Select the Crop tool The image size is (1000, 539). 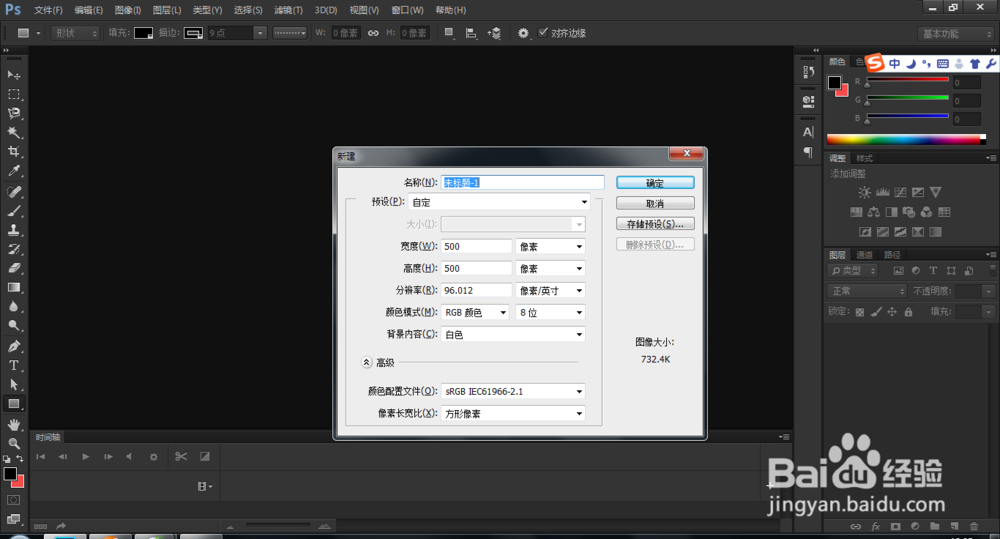pyautogui.click(x=13, y=152)
